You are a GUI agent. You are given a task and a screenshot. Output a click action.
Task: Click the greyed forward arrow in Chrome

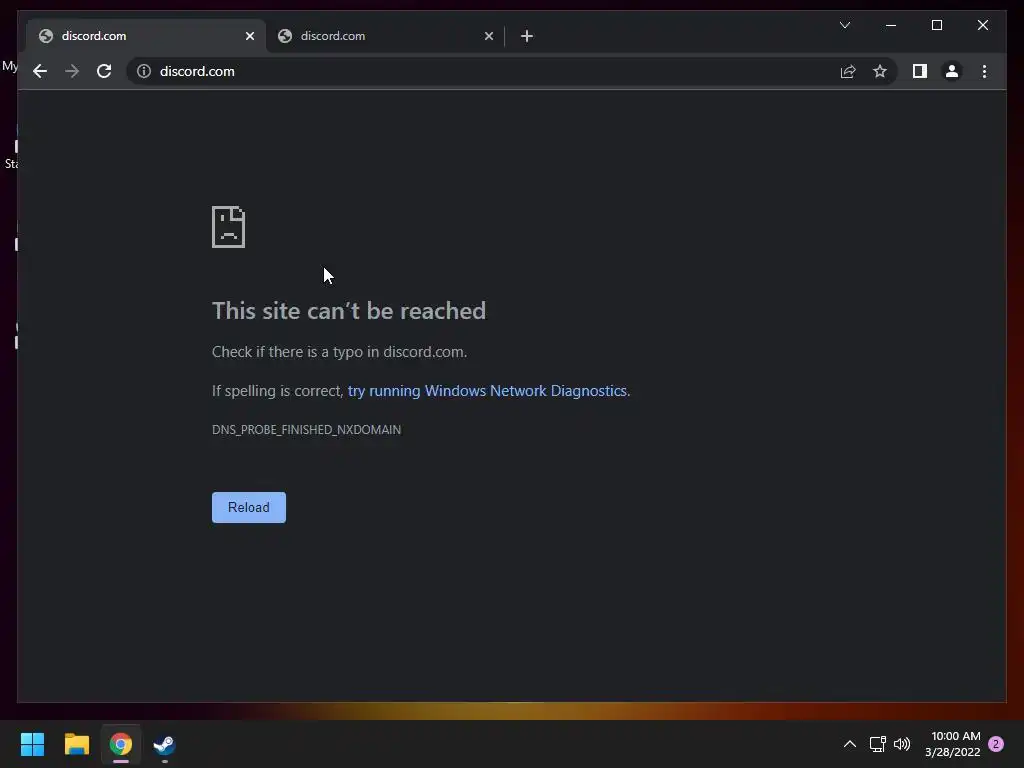(72, 71)
